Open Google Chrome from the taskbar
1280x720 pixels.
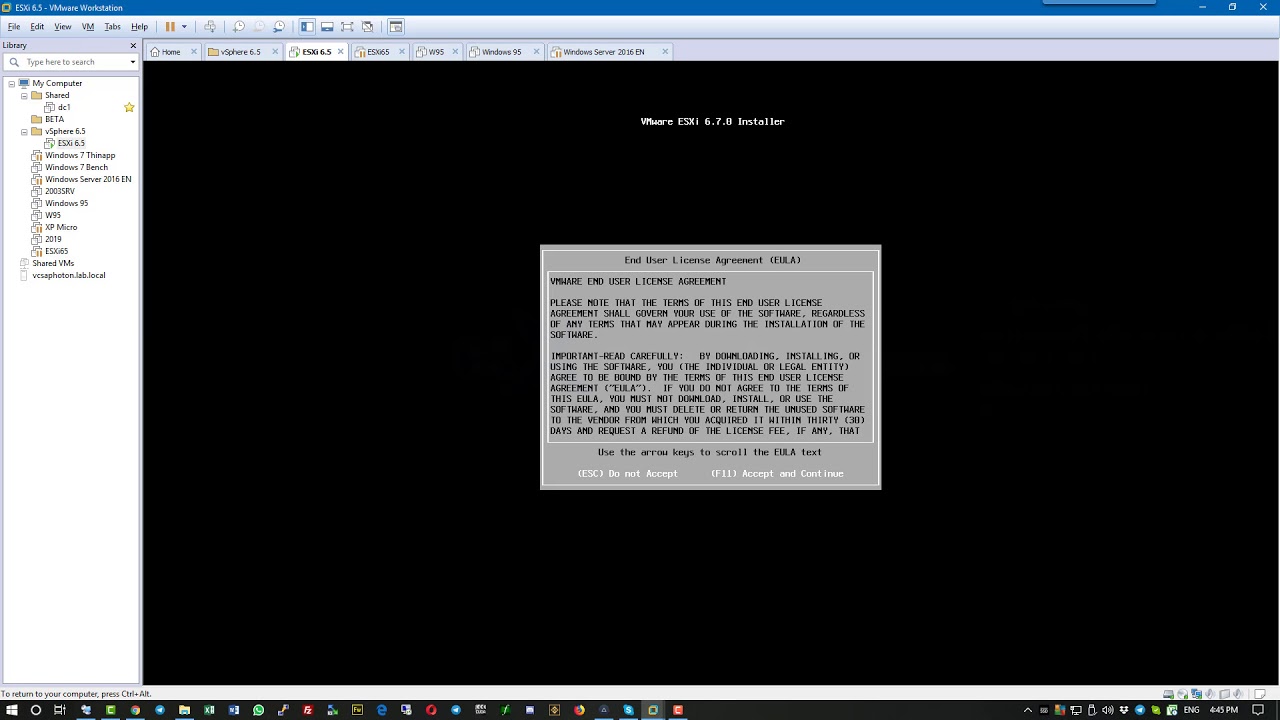tap(135, 710)
